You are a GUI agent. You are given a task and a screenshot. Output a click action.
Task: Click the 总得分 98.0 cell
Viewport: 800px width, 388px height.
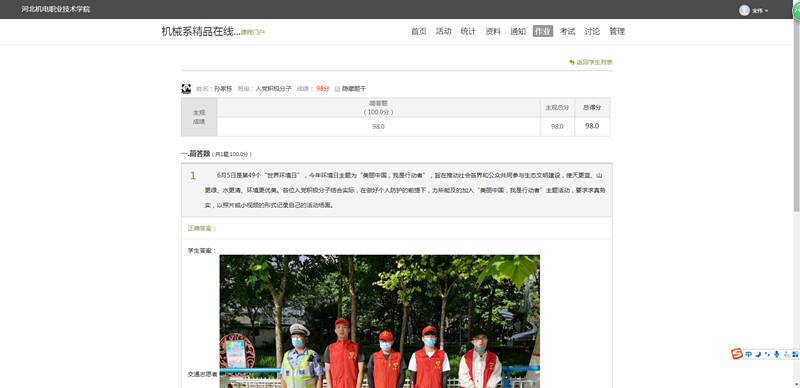point(592,126)
